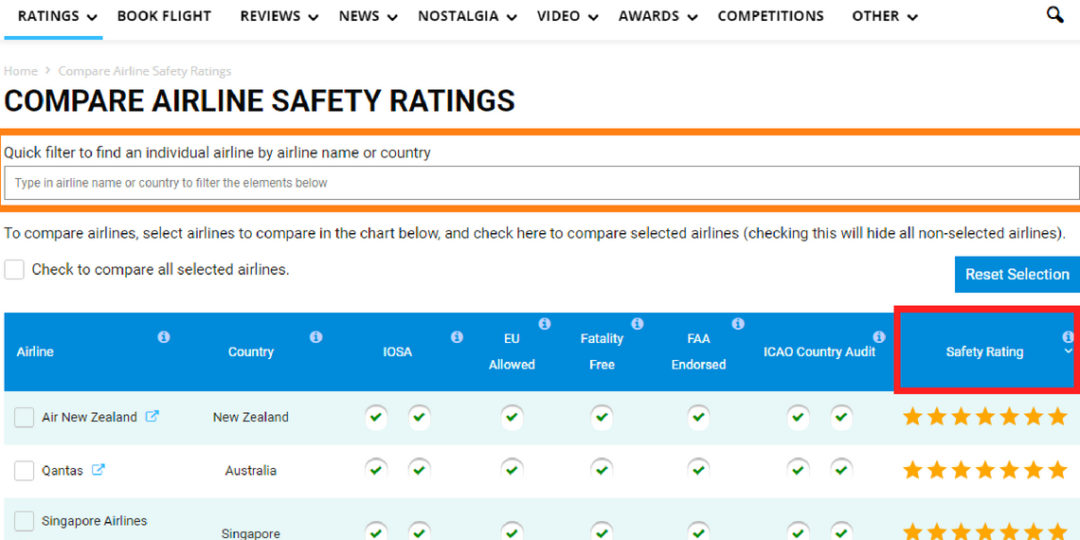Open the Competitions menu item
This screenshot has height=540, width=1080.
click(x=770, y=16)
